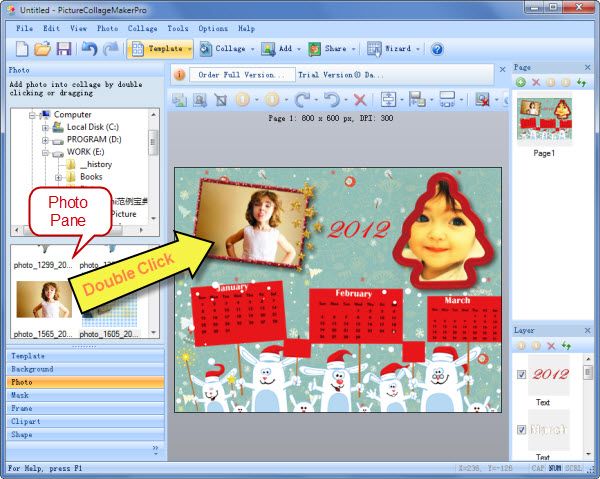The image size is (600, 479).
Task: Click the add portrait photo icon in edit toolbar
Action: (x=200, y=100)
